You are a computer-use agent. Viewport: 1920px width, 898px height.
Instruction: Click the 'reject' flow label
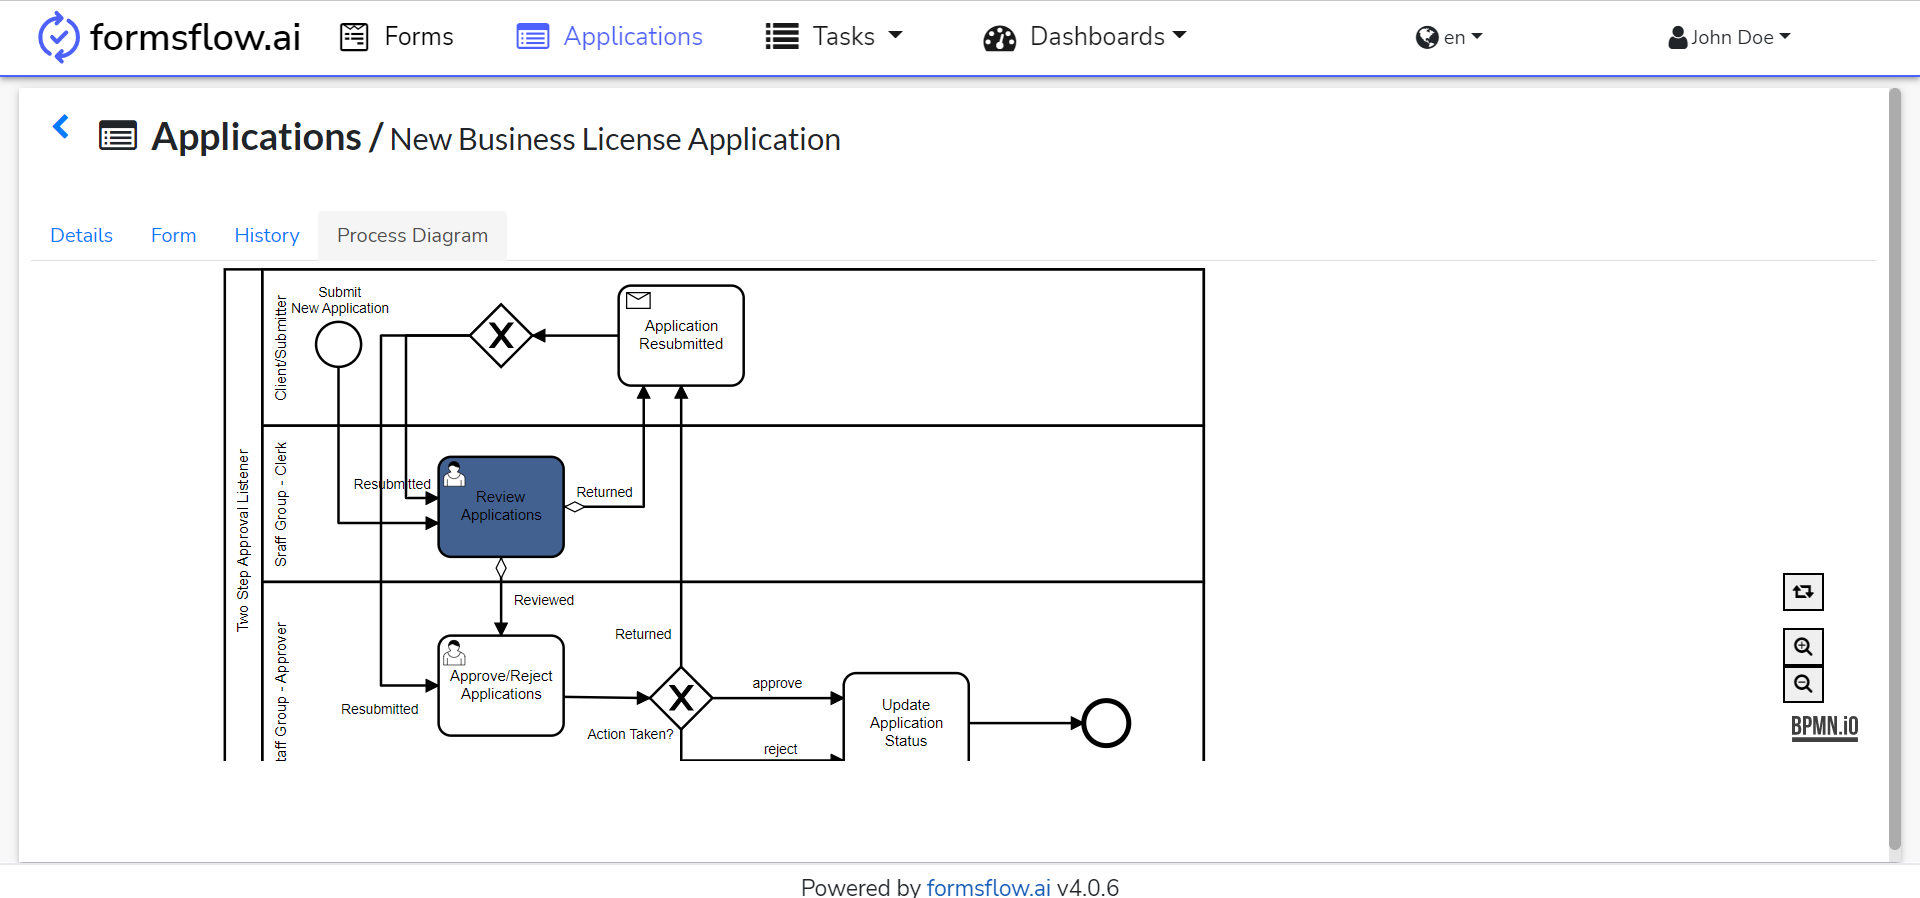point(780,749)
